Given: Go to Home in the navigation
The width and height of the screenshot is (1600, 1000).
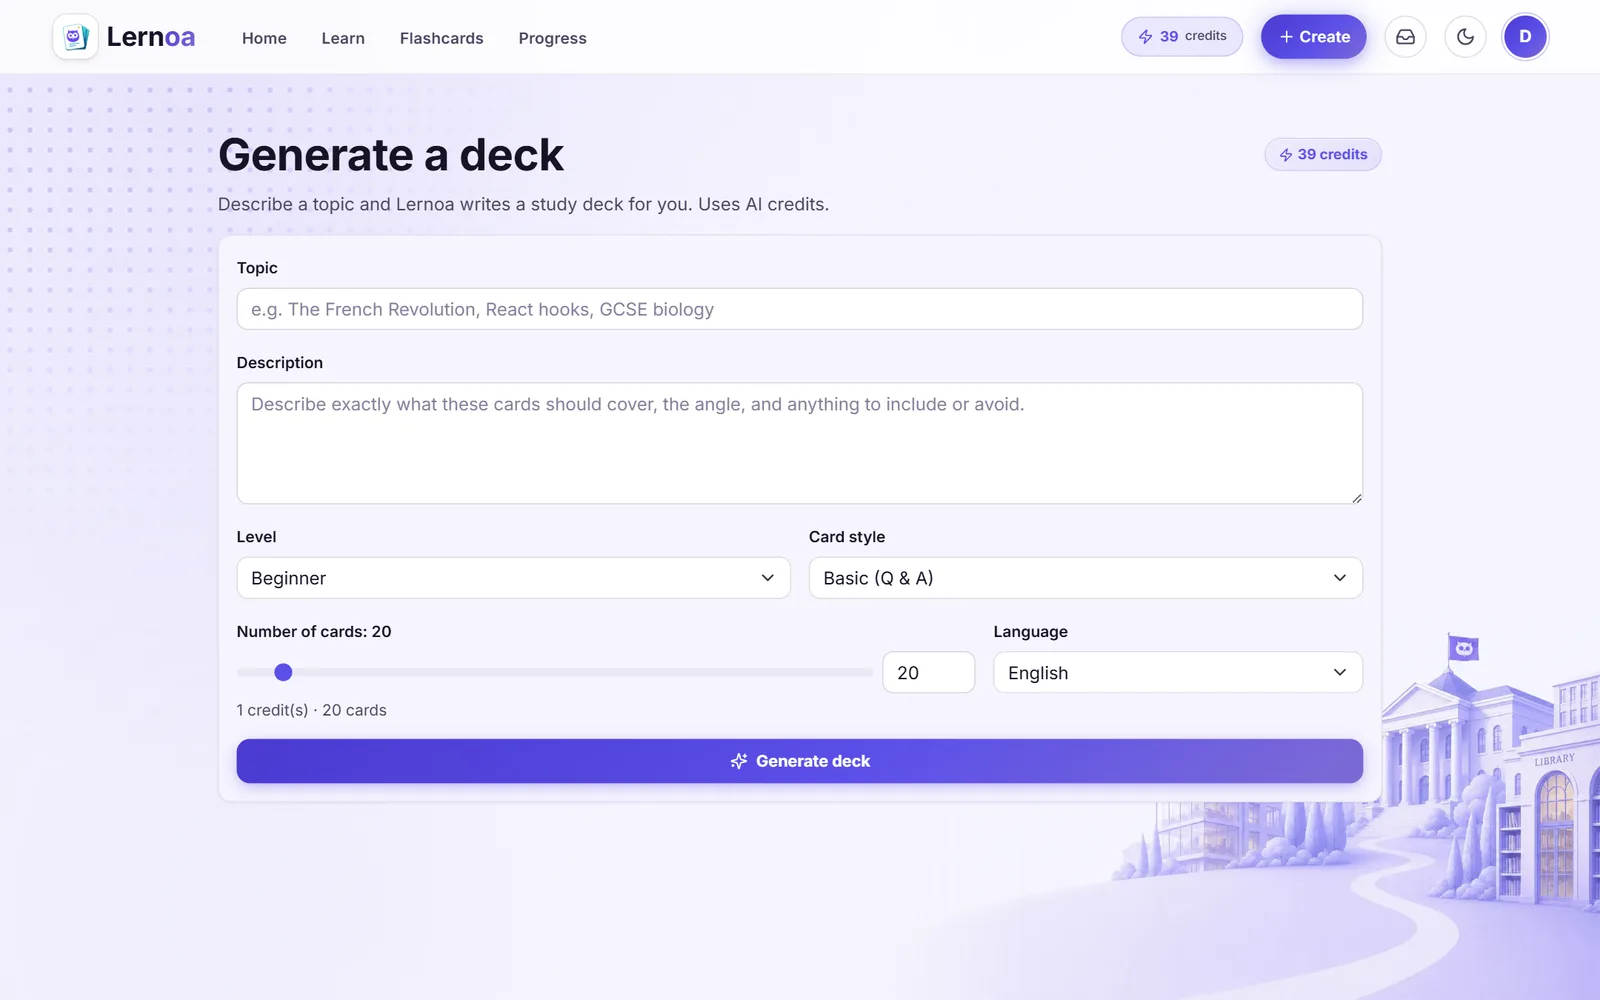Looking at the screenshot, I should pyautogui.click(x=264, y=38).
